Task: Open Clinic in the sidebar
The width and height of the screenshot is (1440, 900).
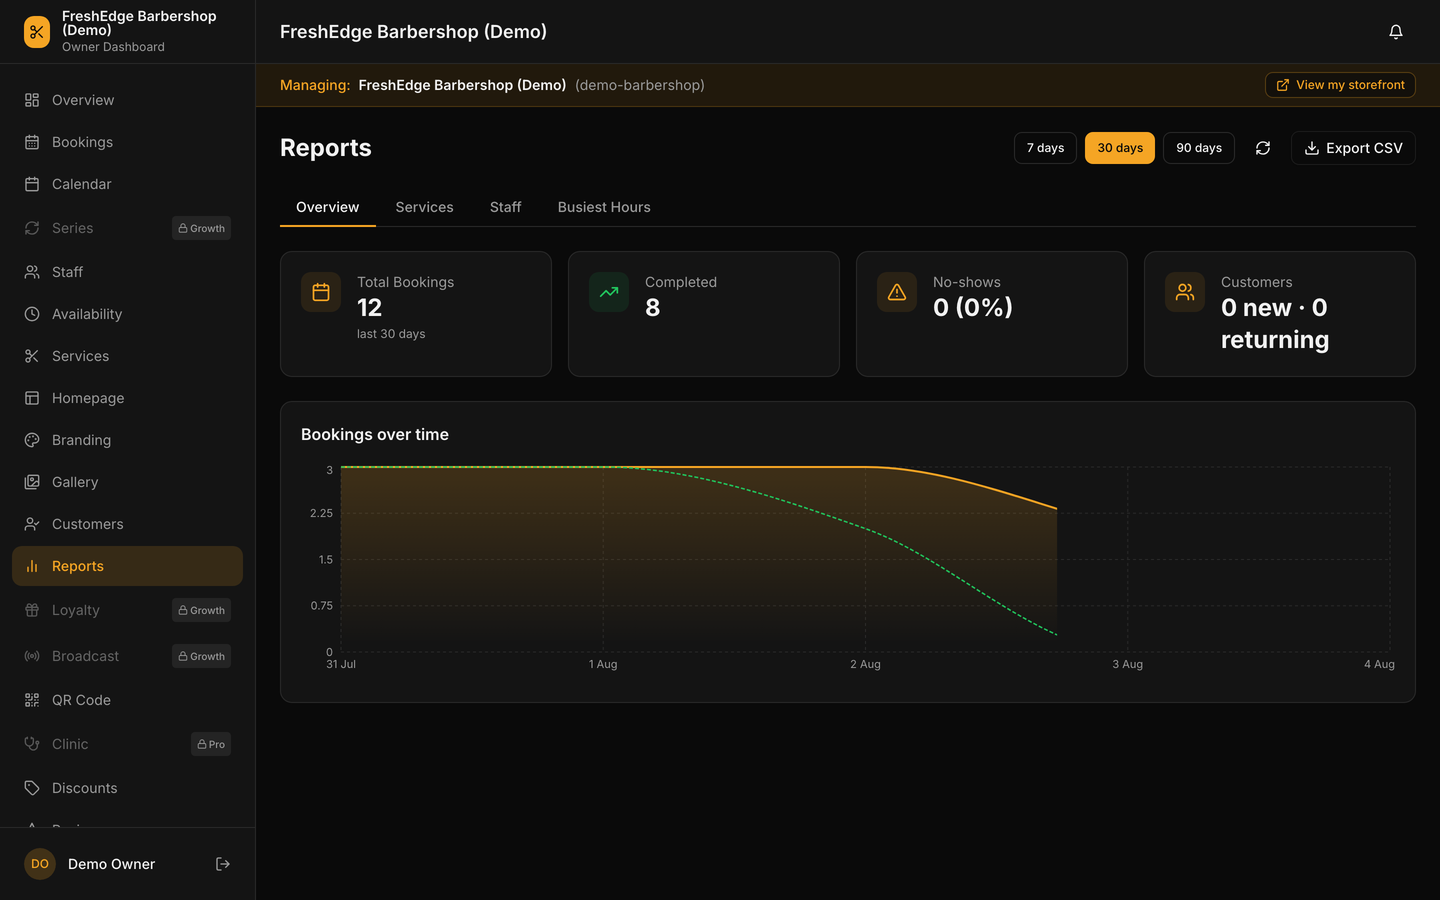Action: [x=127, y=744]
